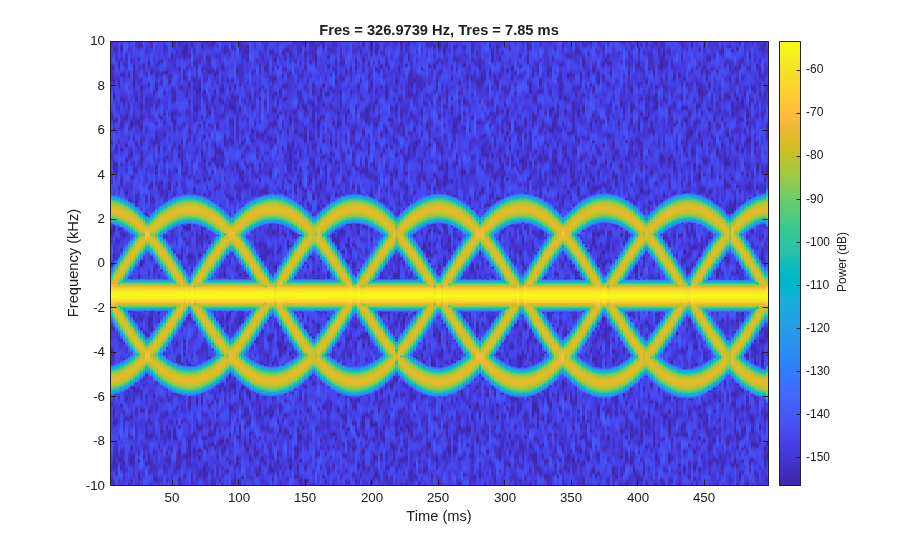
Task: Click the bright yellow horizontal band near -1.5 kHz
Action: click(x=439, y=295)
